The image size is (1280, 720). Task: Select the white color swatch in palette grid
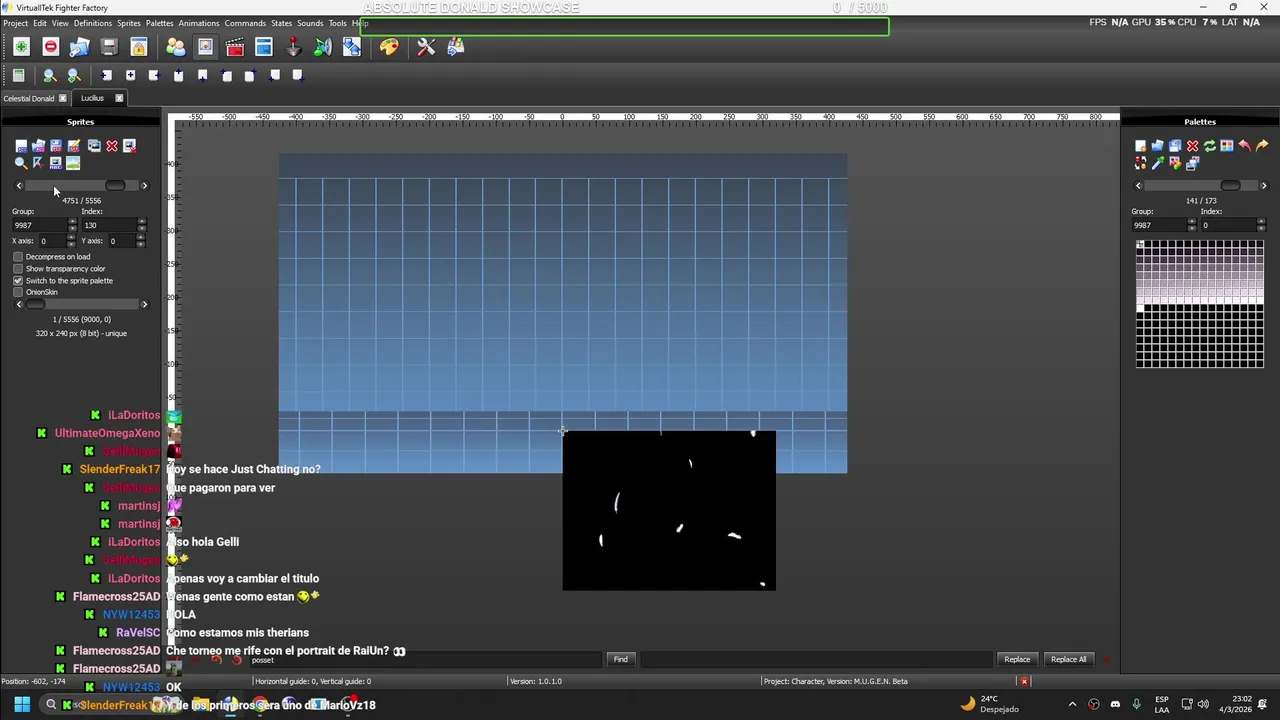[1140, 308]
